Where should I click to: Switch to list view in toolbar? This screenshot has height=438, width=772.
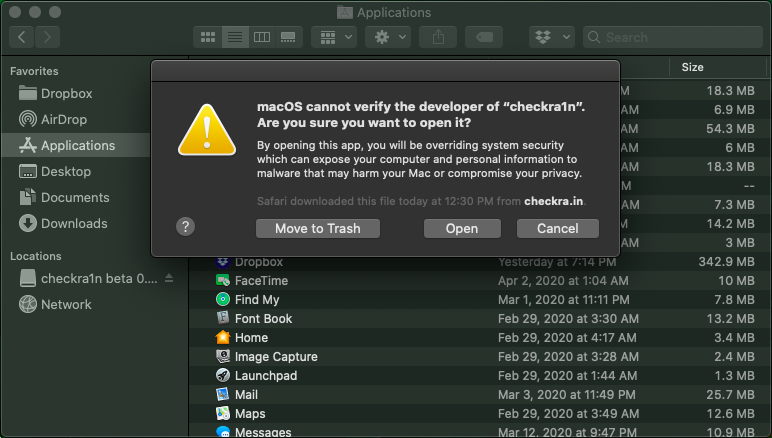235,37
